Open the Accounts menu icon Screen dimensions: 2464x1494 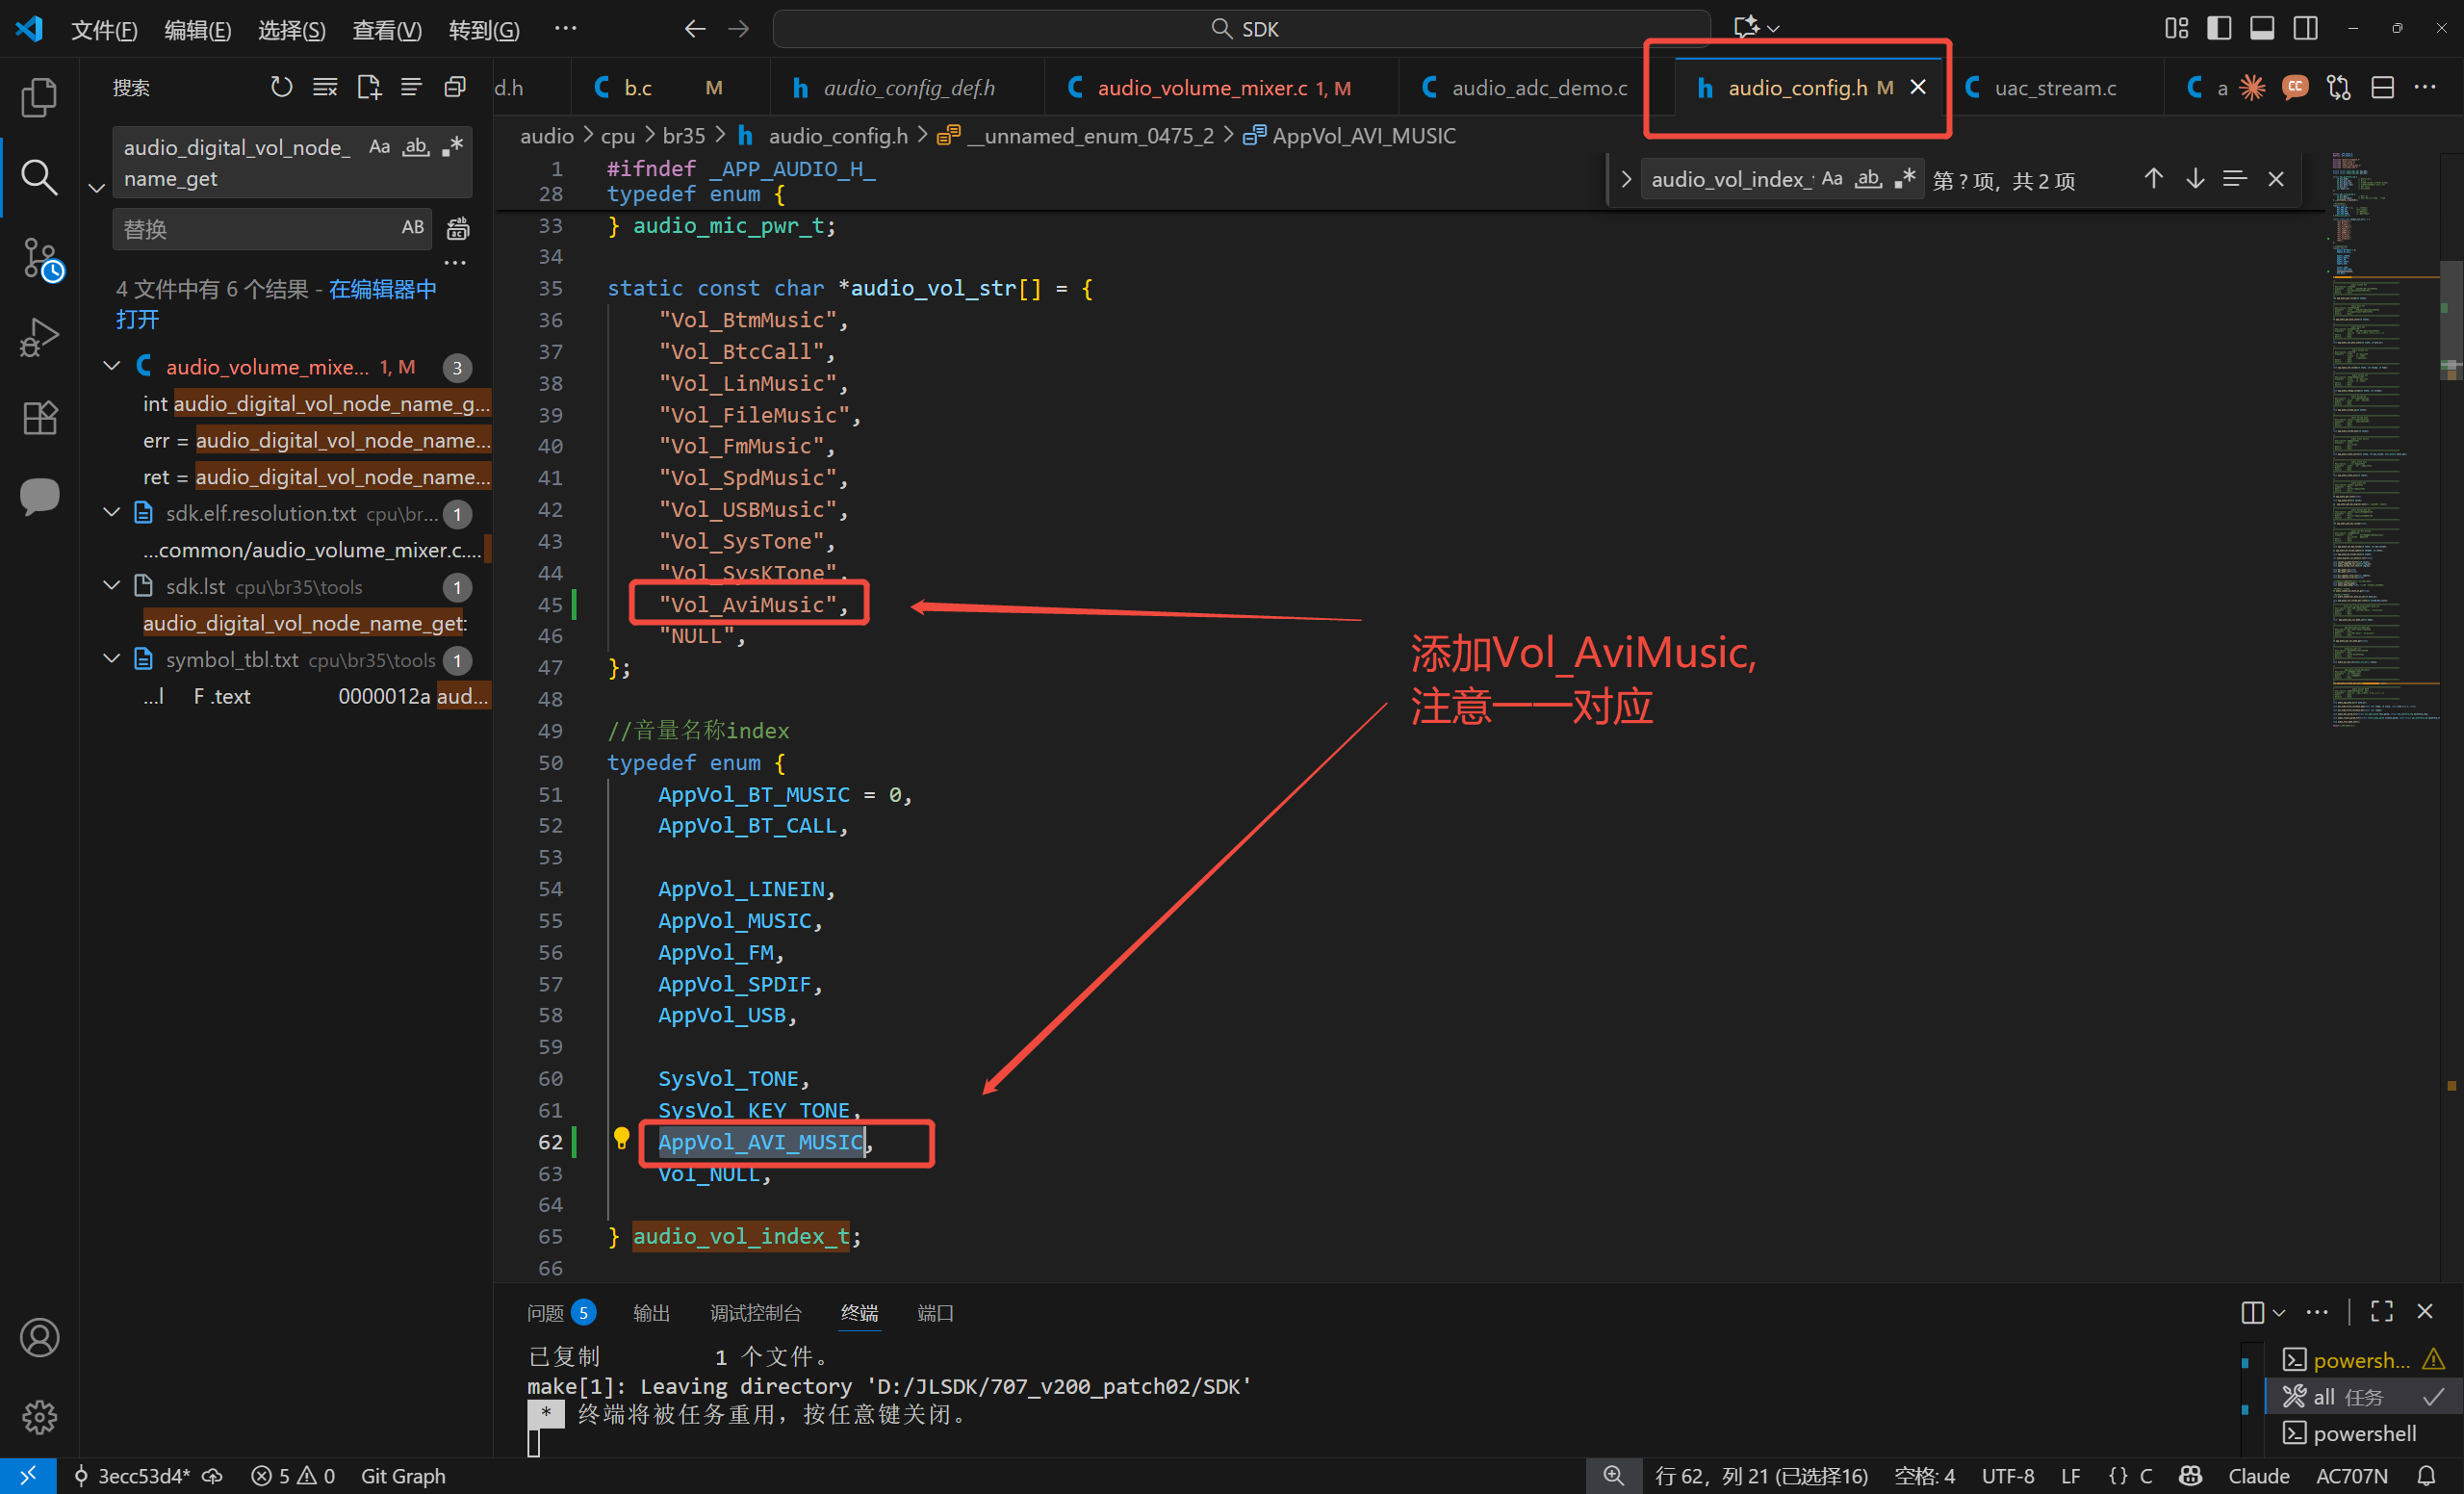(39, 1338)
